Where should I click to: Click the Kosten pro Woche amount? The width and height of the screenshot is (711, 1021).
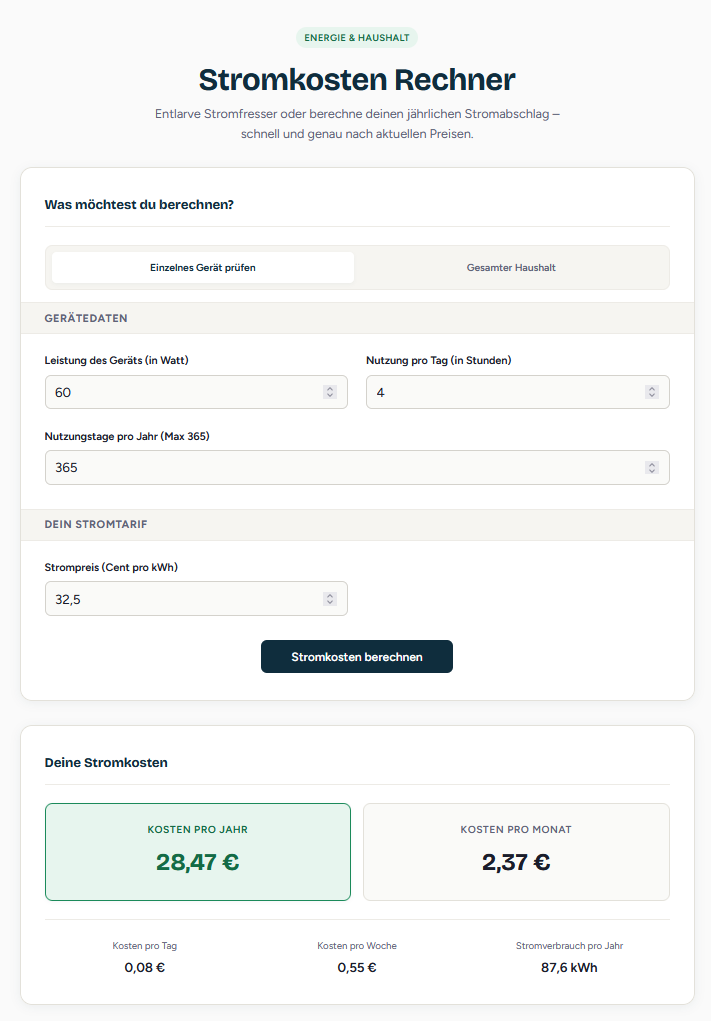tap(357, 967)
